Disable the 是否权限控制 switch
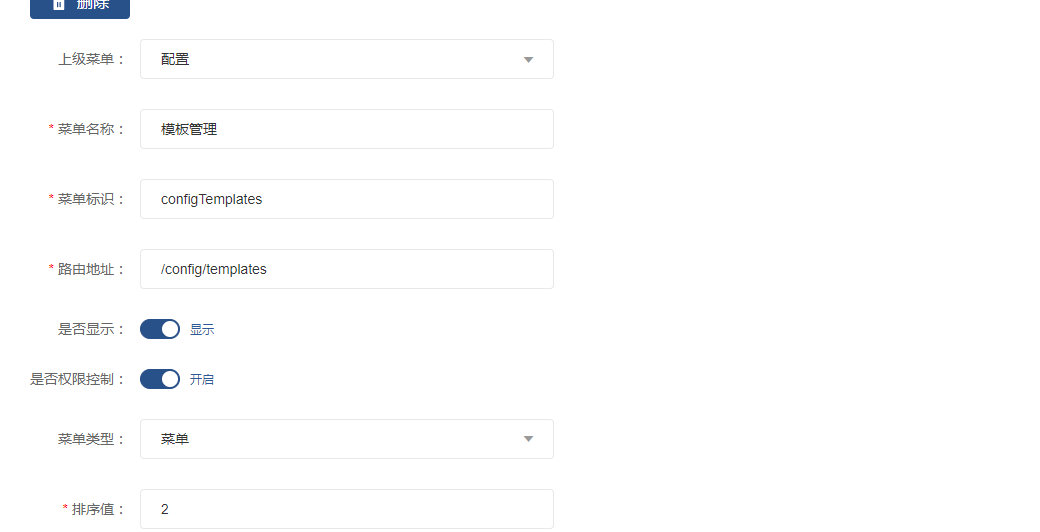Image resolution: width=1040 pixels, height=532 pixels. tap(160, 379)
